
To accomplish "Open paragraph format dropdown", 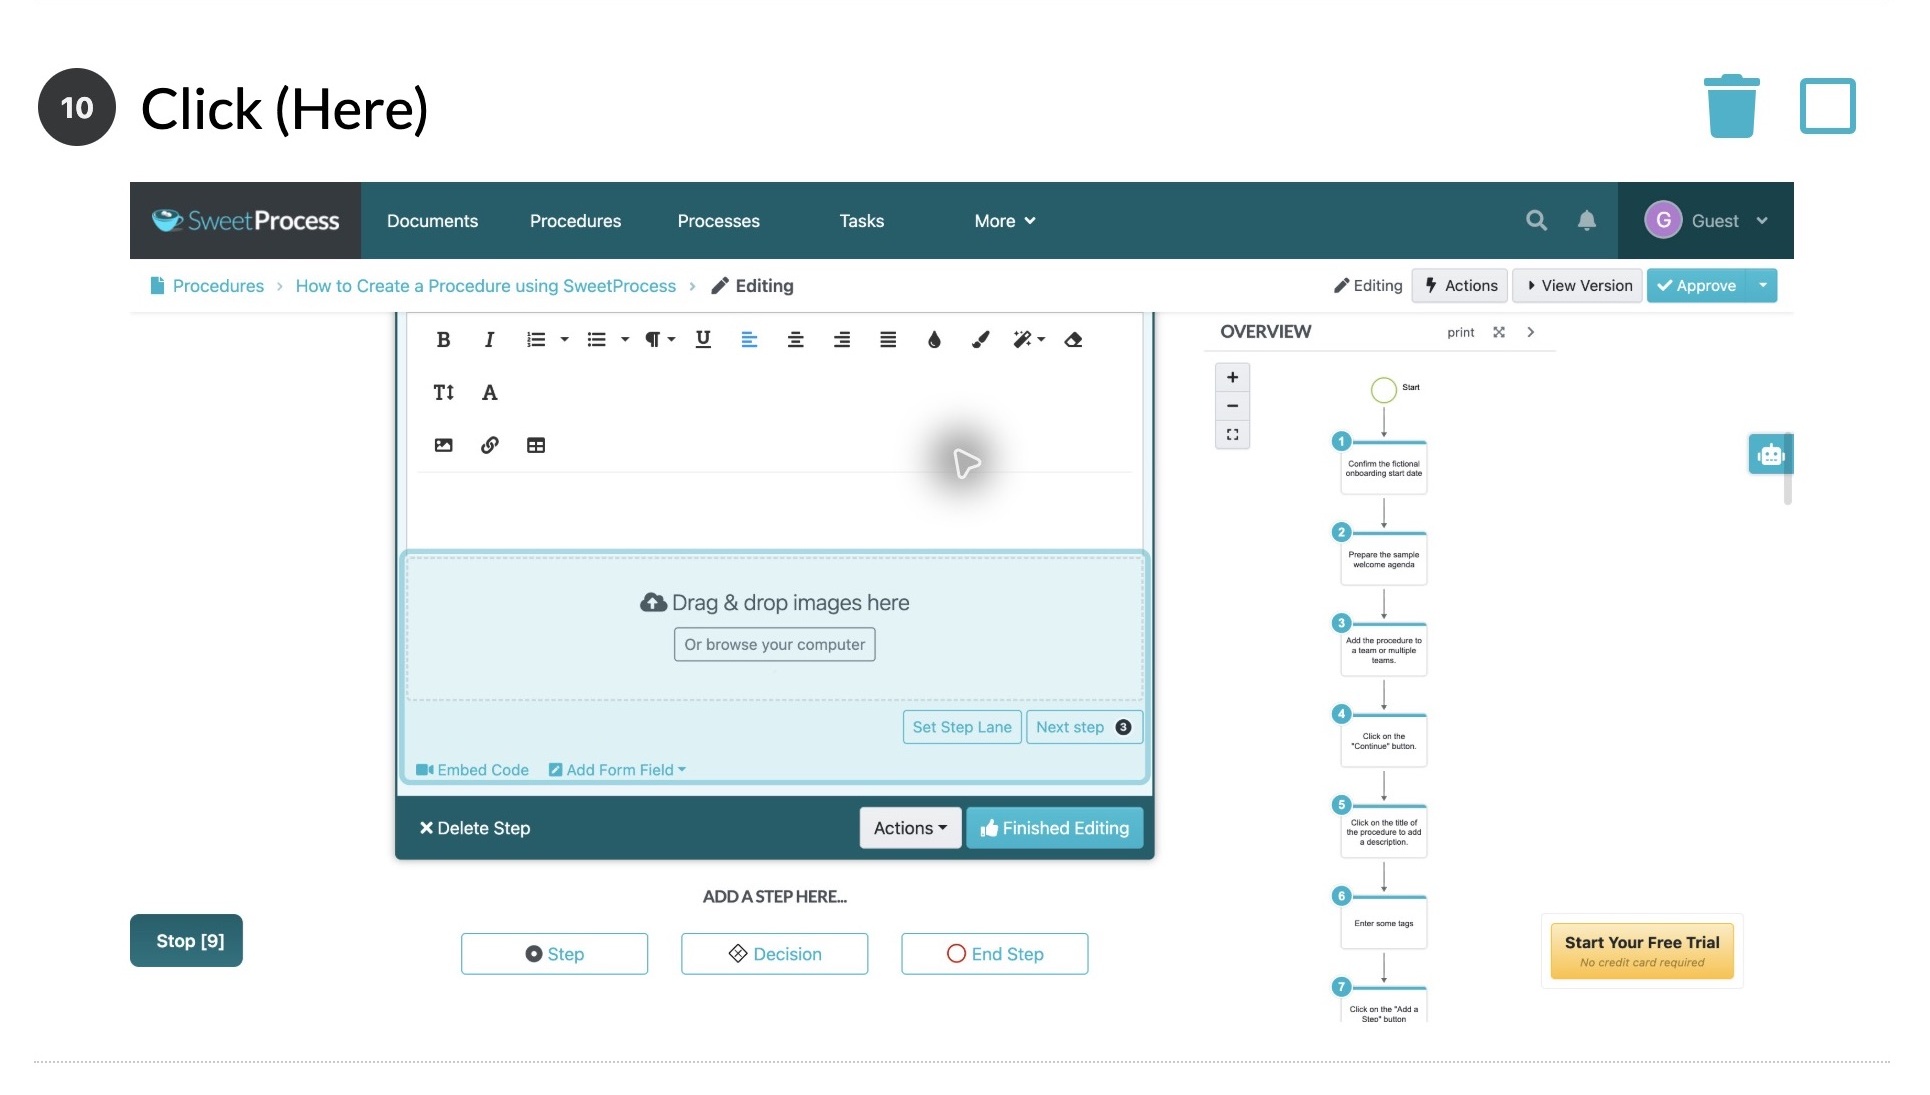I will click(659, 340).
